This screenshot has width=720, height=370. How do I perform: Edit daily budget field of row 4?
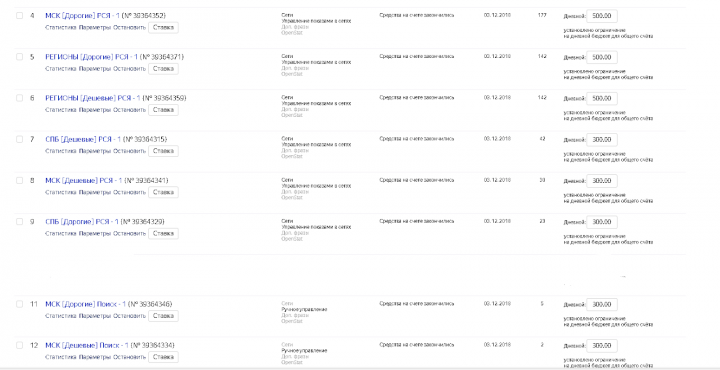tap(602, 16)
